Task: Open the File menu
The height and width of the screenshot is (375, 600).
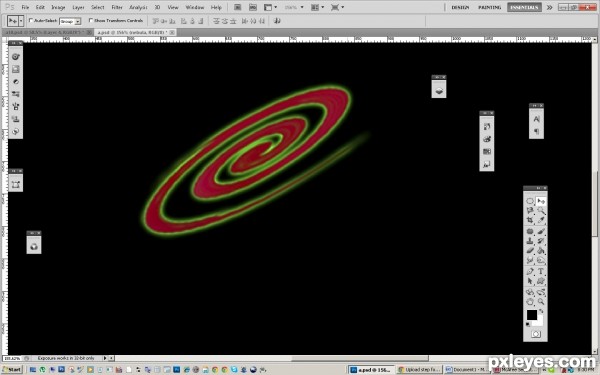Action: tap(25, 7)
